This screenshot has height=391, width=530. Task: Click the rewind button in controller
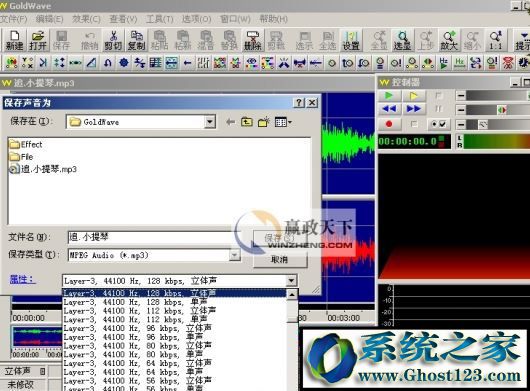[x=389, y=109]
